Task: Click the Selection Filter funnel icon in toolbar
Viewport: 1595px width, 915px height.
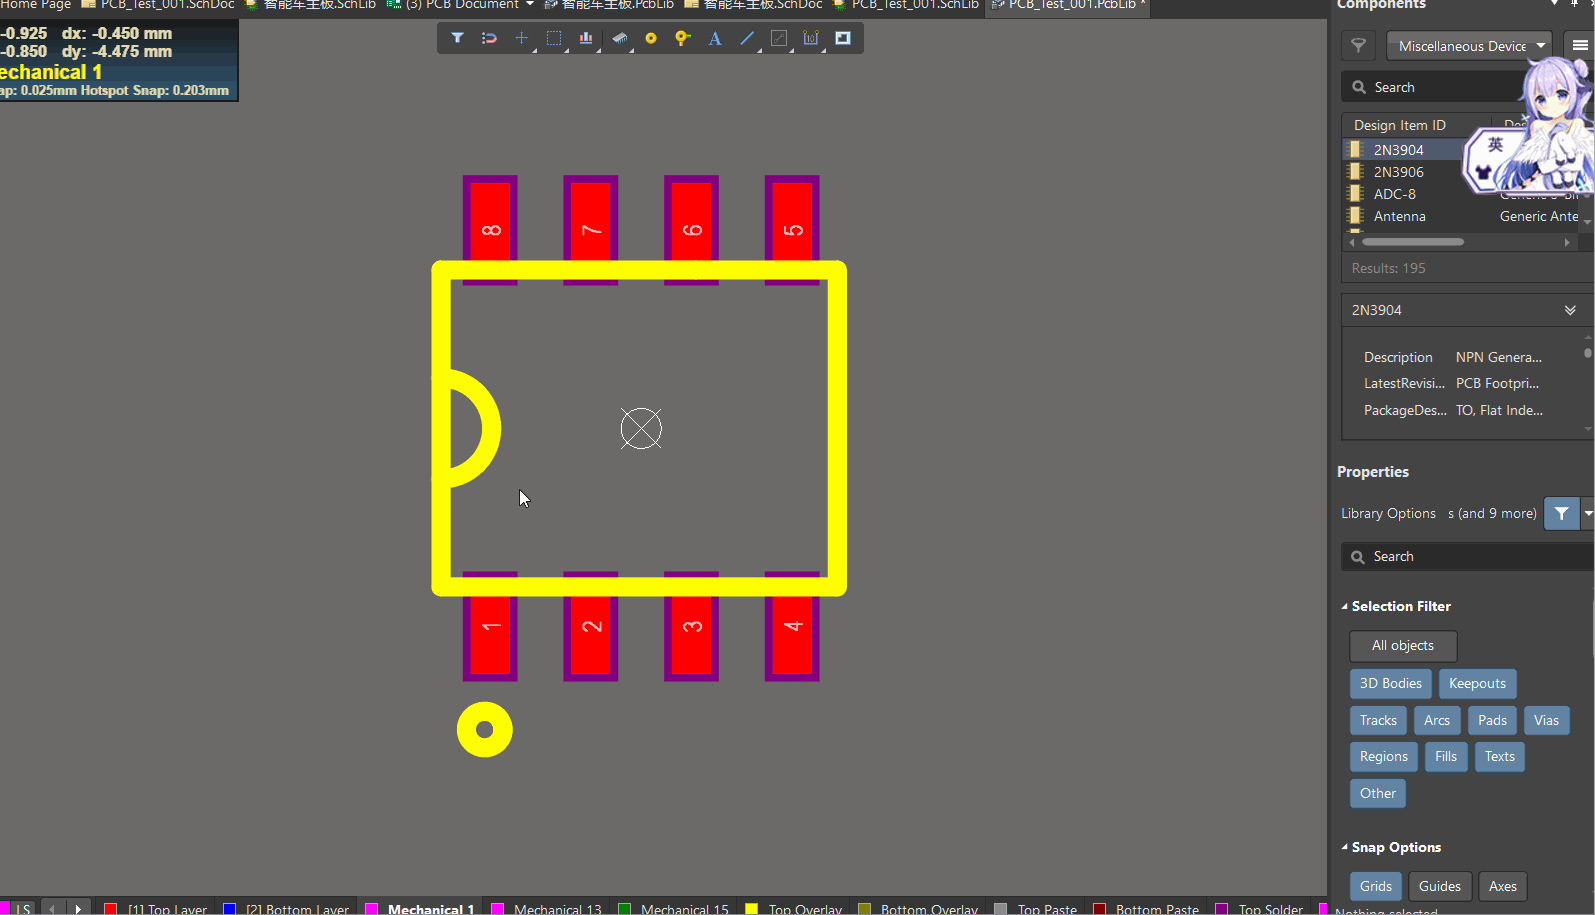Action: tap(457, 38)
